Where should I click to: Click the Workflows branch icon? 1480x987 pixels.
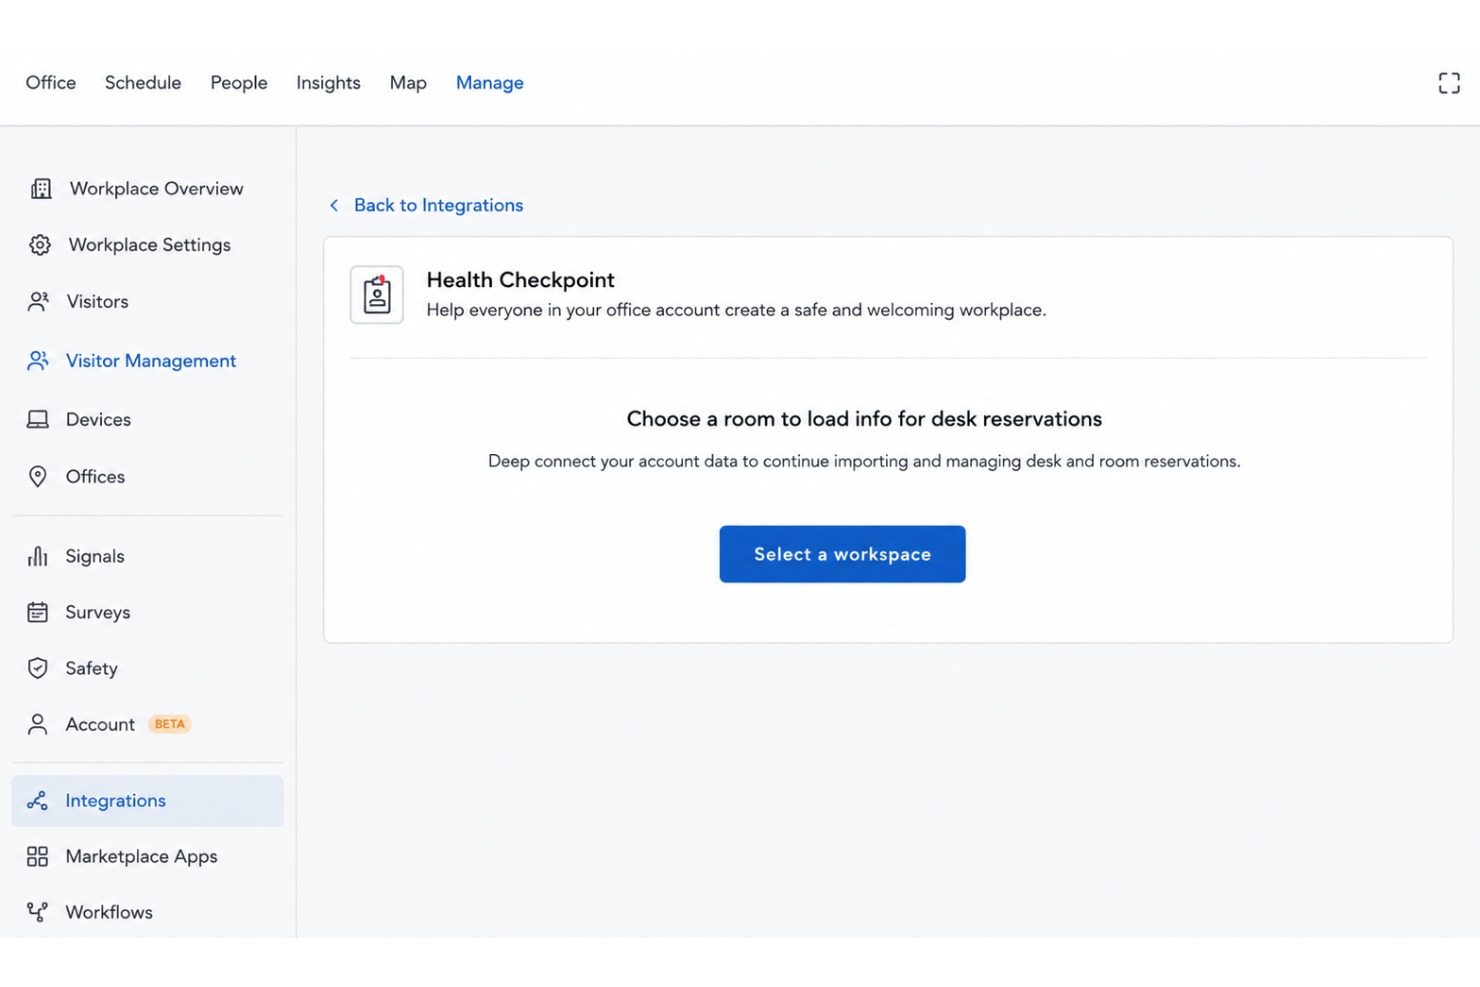(38, 912)
